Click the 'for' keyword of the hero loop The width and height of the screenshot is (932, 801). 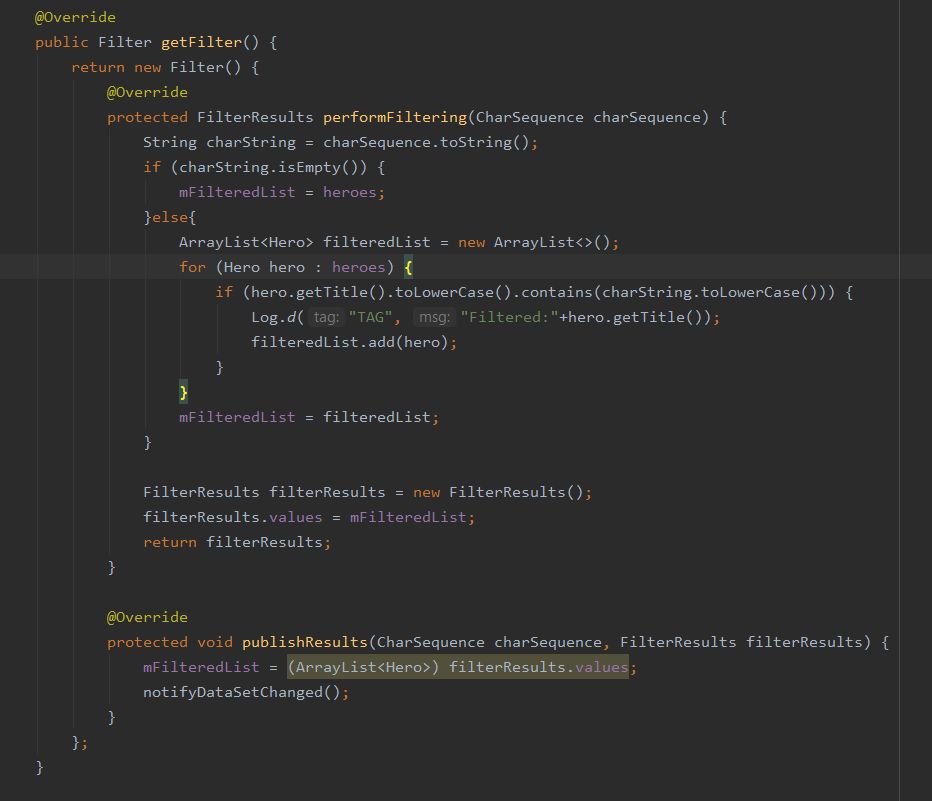tap(193, 267)
